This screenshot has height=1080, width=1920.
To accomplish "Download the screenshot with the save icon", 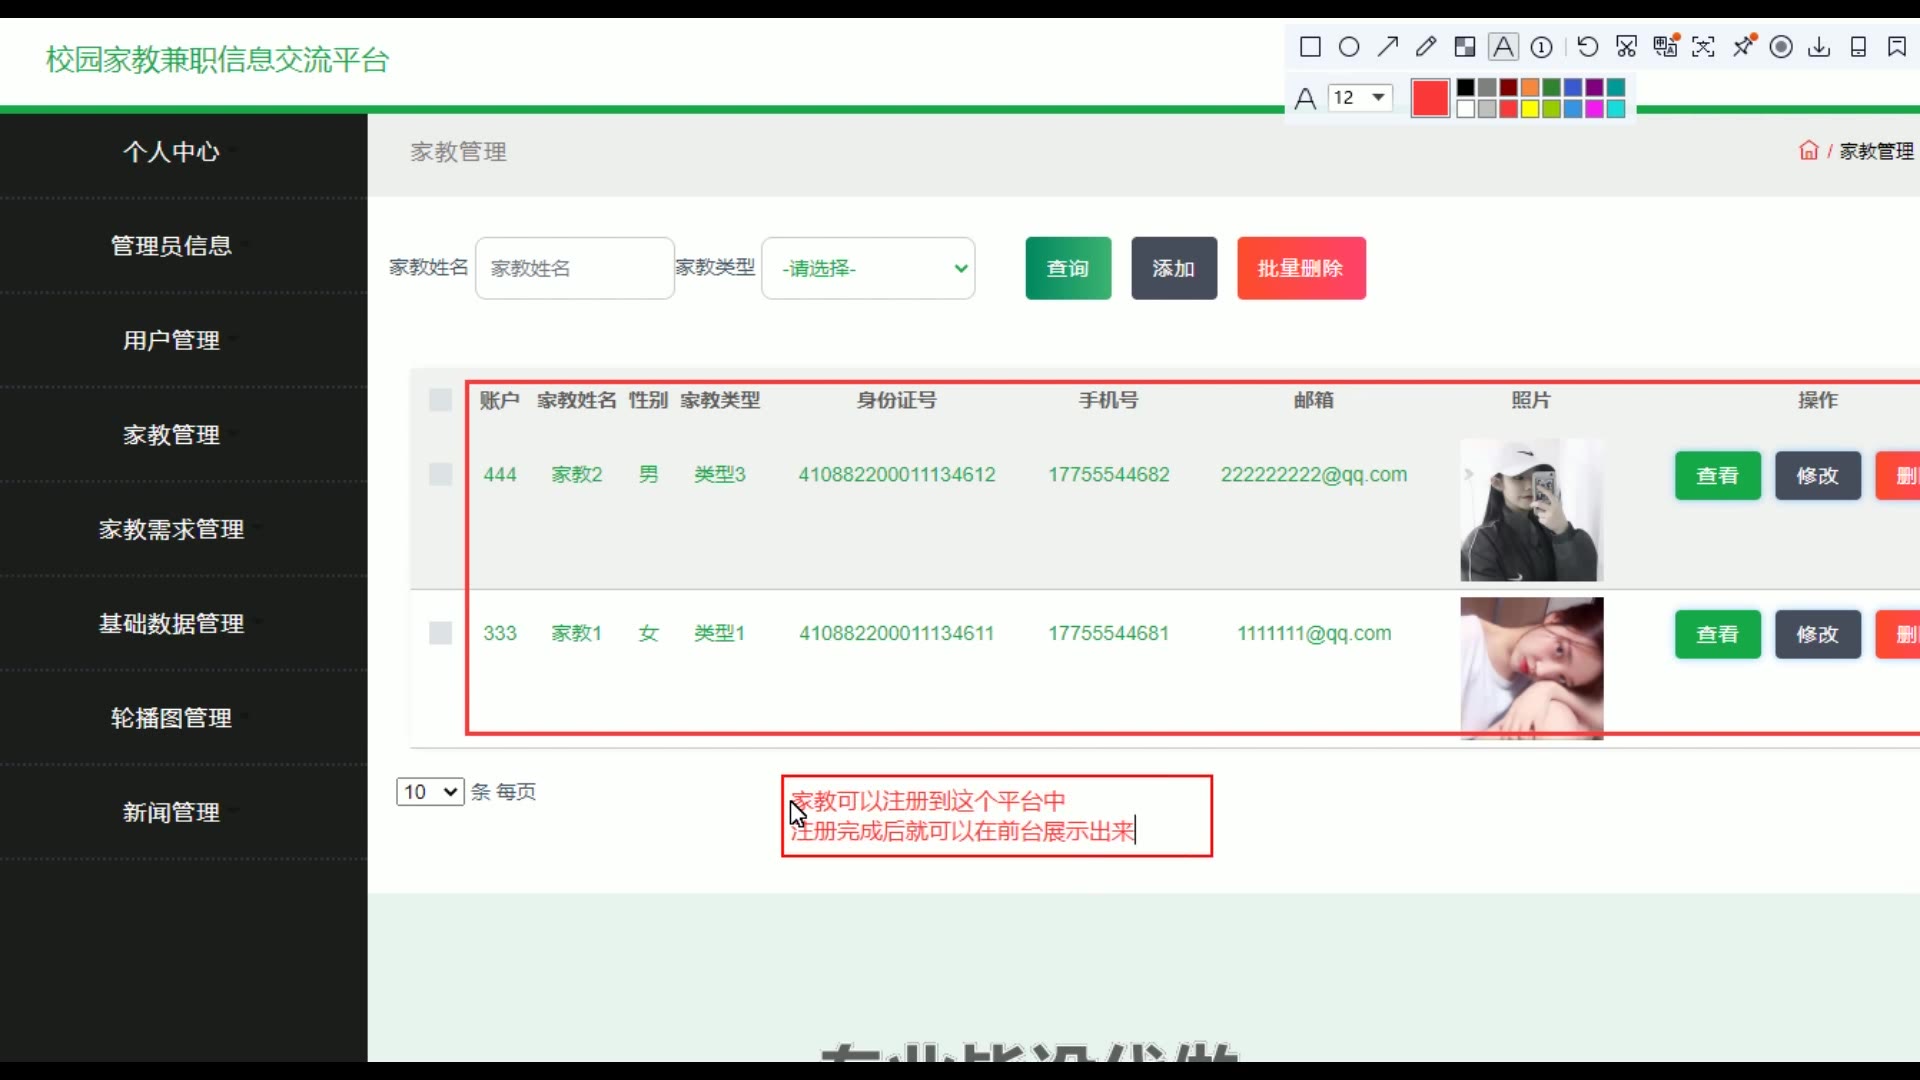I will [1820, 47].
